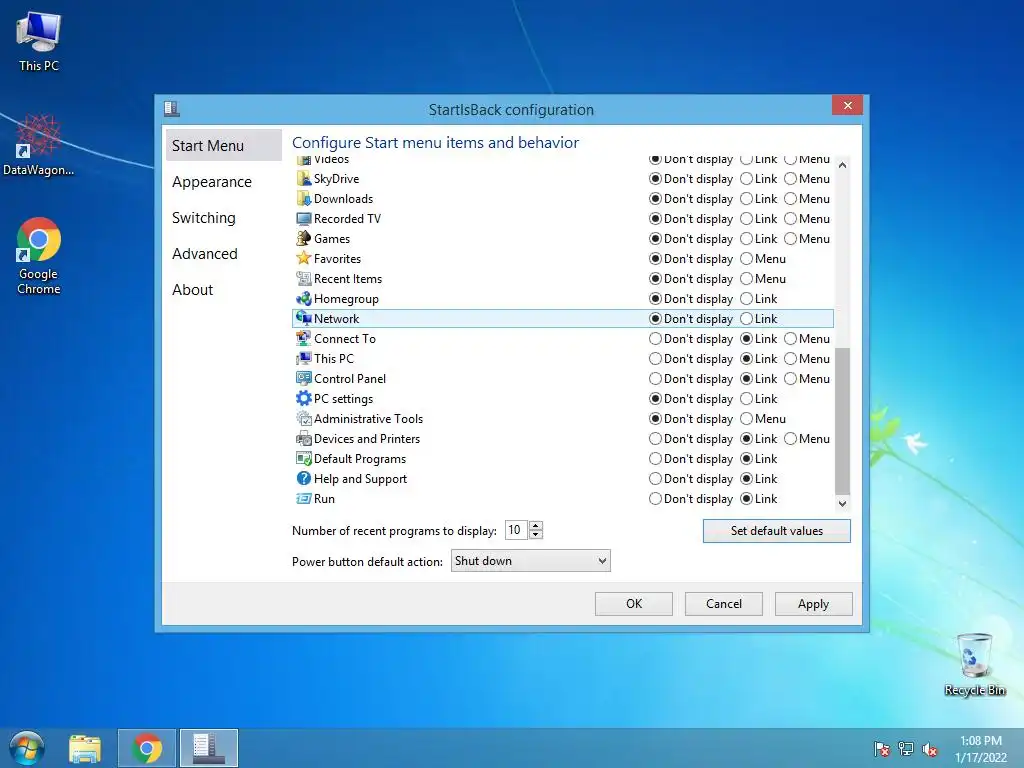Screen dimensions: 1024x768
Task: Click the Apply button
Action: click(x=813, y=604)
